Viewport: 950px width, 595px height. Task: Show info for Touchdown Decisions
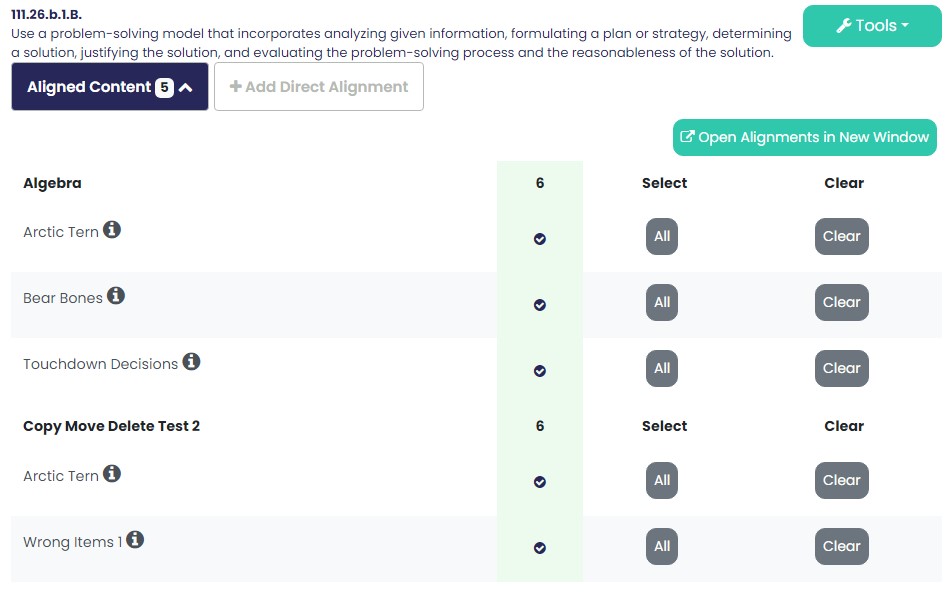[191, 362]
